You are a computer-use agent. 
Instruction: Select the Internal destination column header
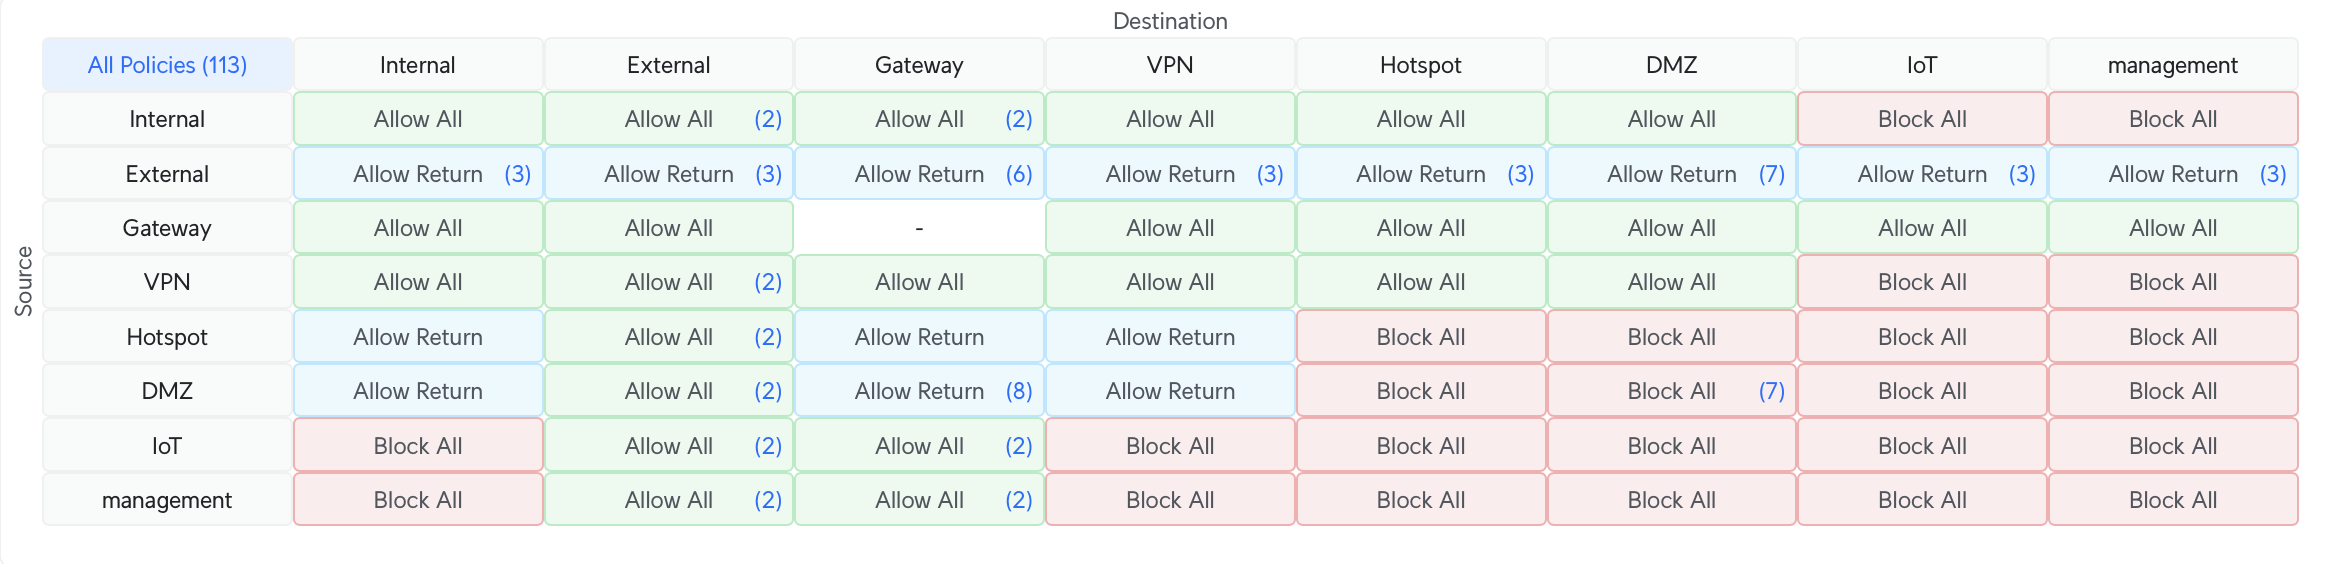(418, 65)
